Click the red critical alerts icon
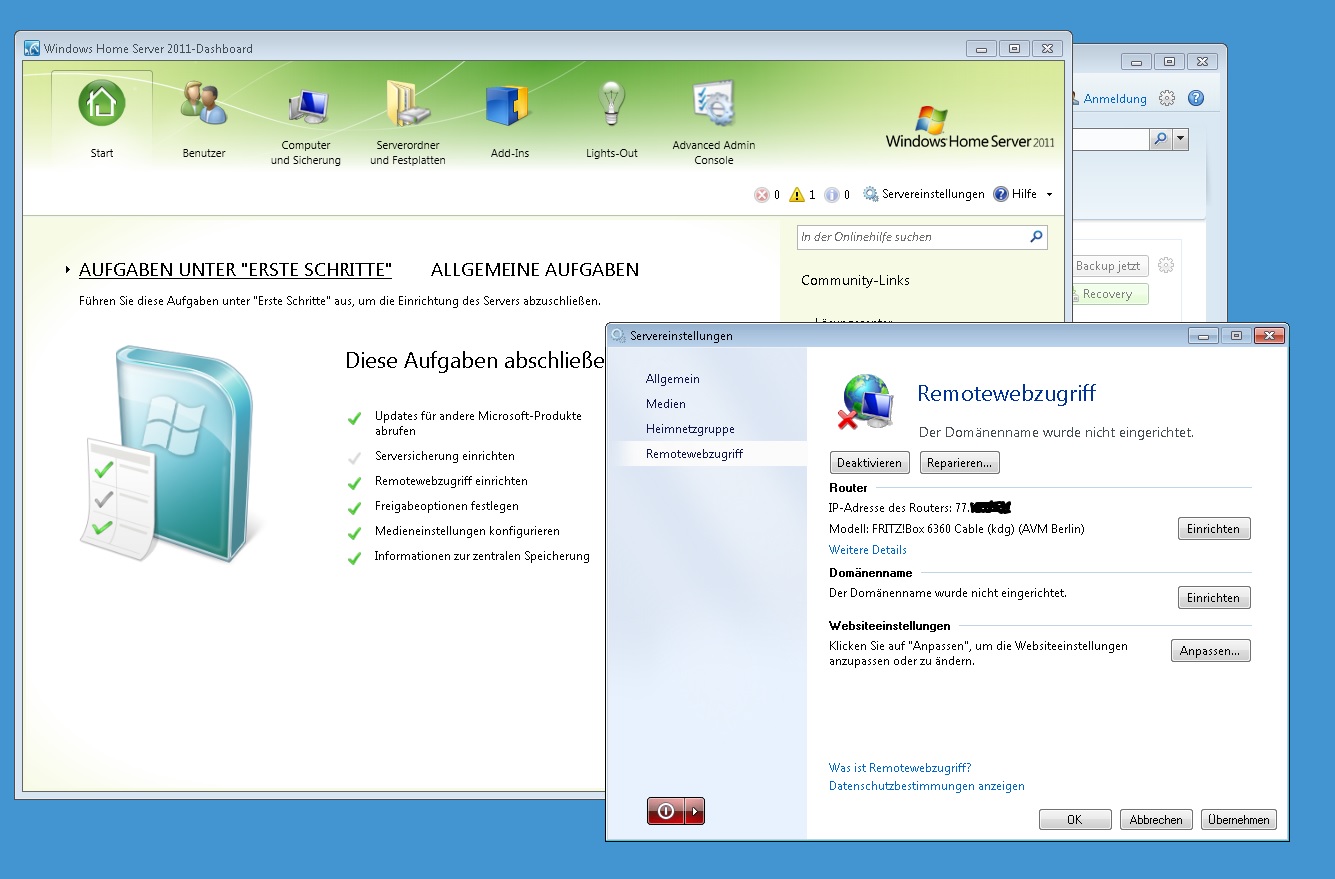This screenshot has width=1335, height=879. 762,195
